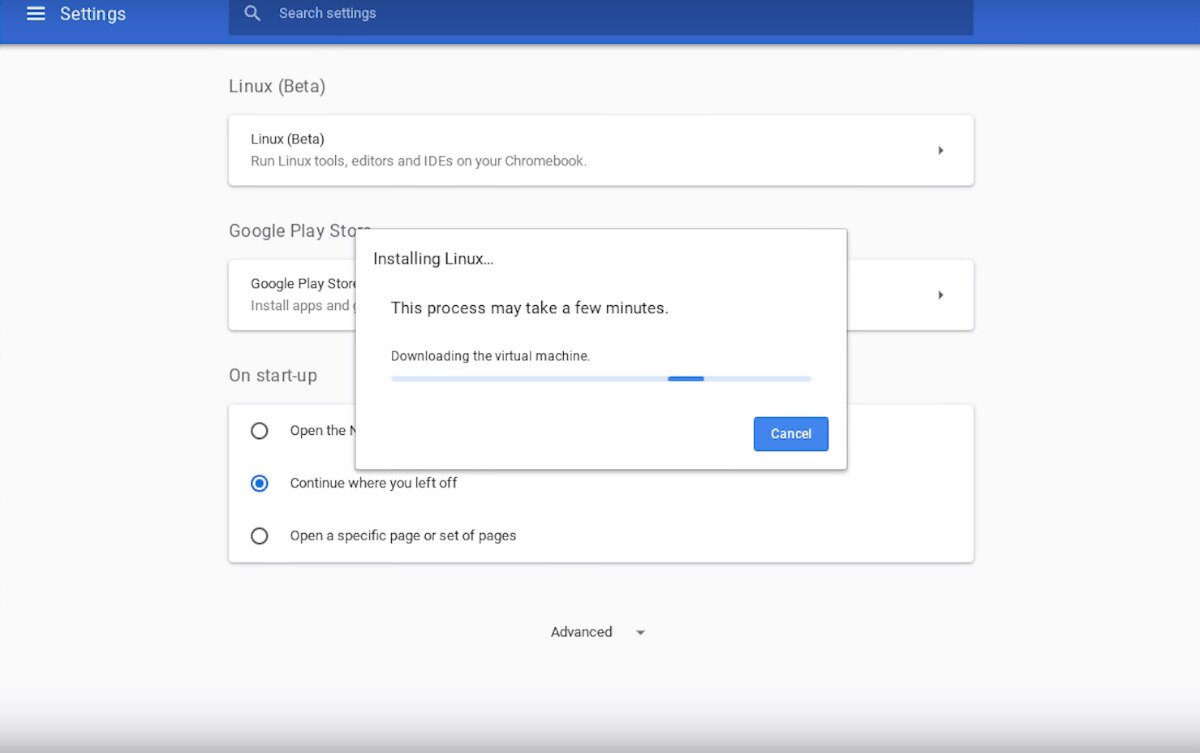
Task: Click the Google Play Store row arrow
Action: pyautogui.click(x=940, y=294)
